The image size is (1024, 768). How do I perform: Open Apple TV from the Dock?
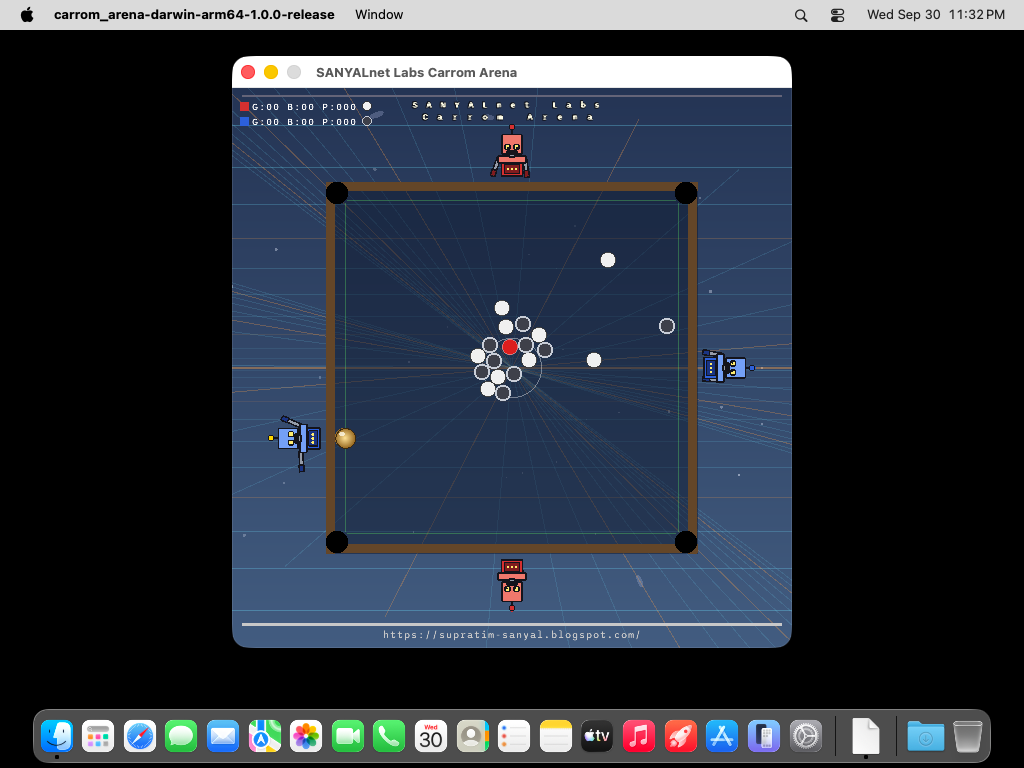[x=597, y=737]
